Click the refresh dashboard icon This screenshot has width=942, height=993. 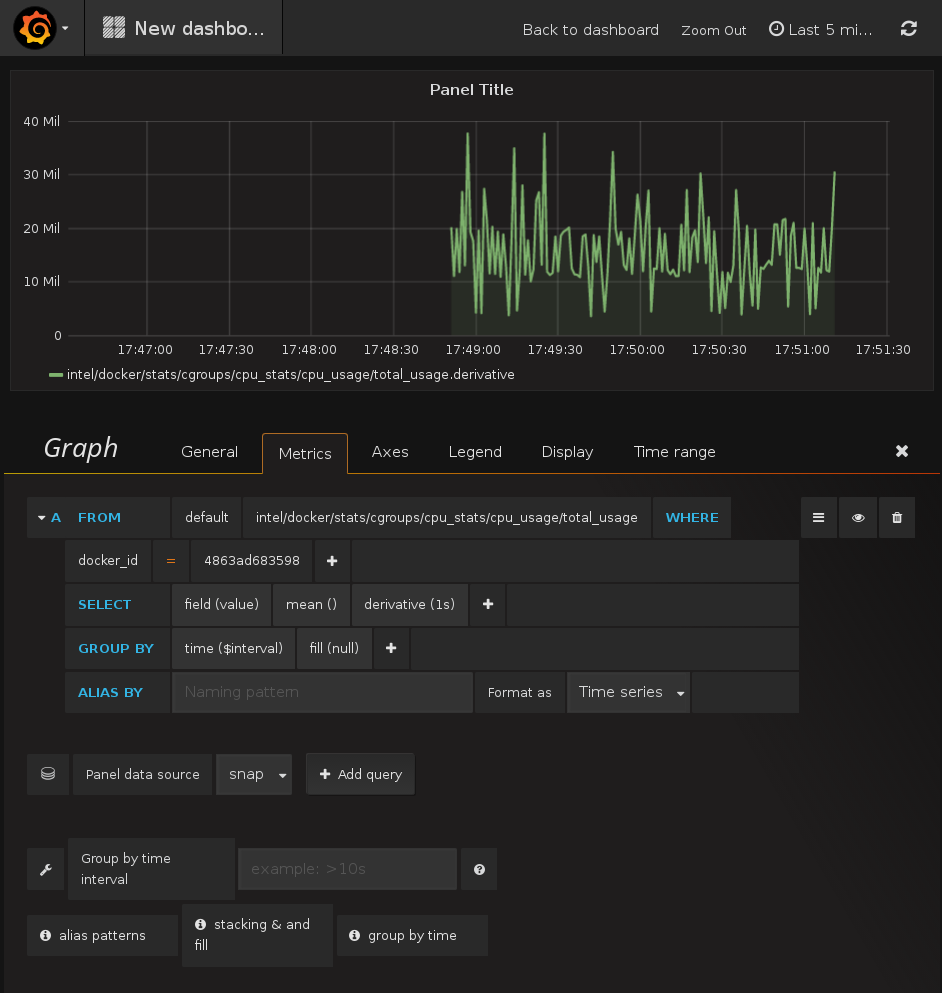coord(908,29)
